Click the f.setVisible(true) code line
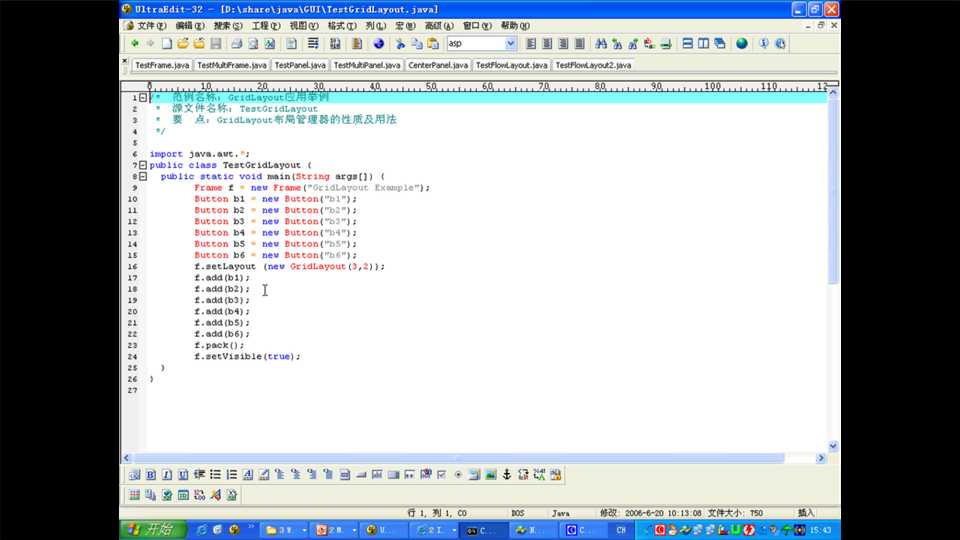The image size is (960, 540). 247,356
